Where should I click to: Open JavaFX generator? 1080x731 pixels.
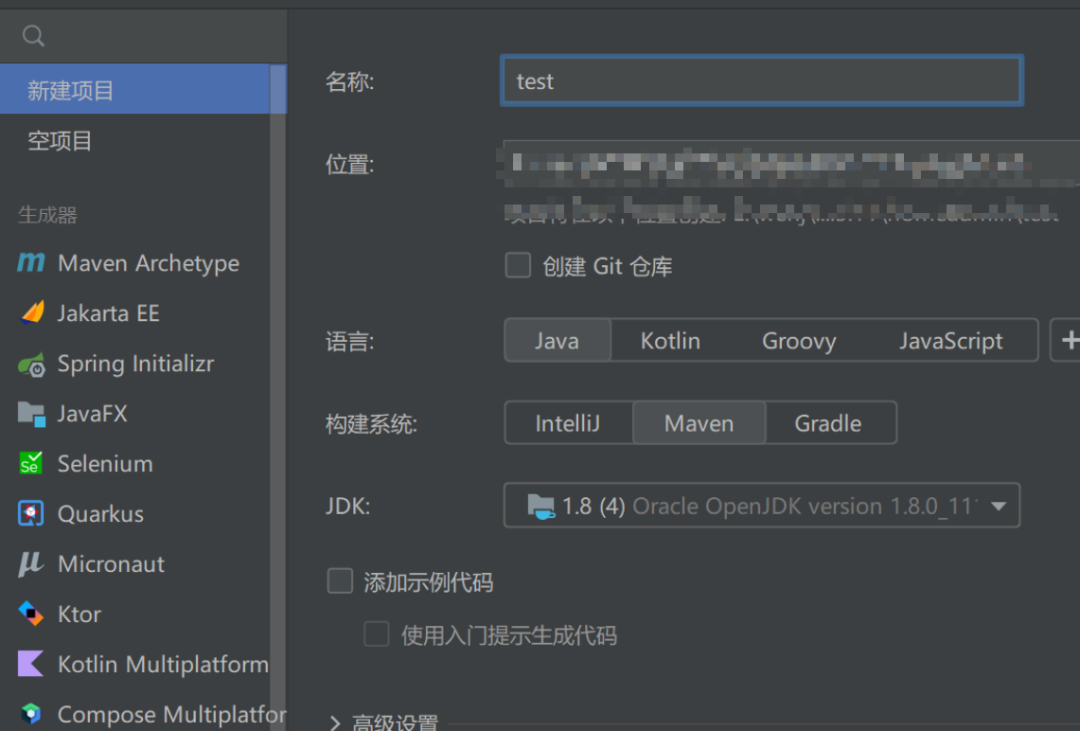pos(135,413)
